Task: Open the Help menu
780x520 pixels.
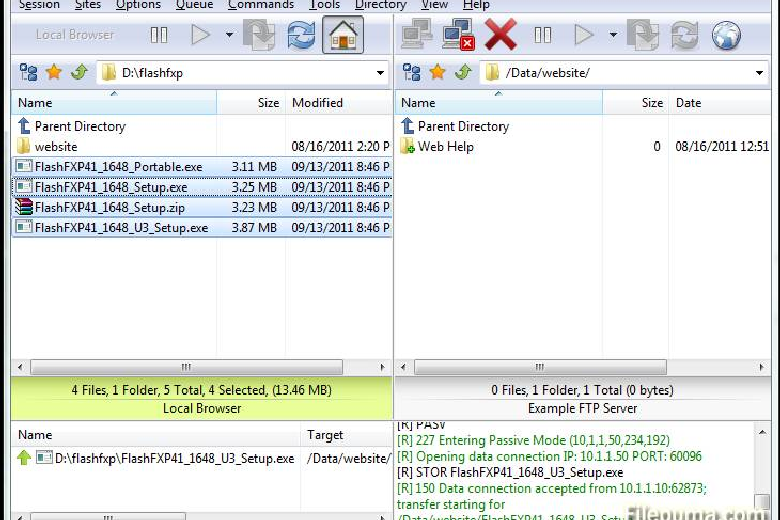Action: 476,5
